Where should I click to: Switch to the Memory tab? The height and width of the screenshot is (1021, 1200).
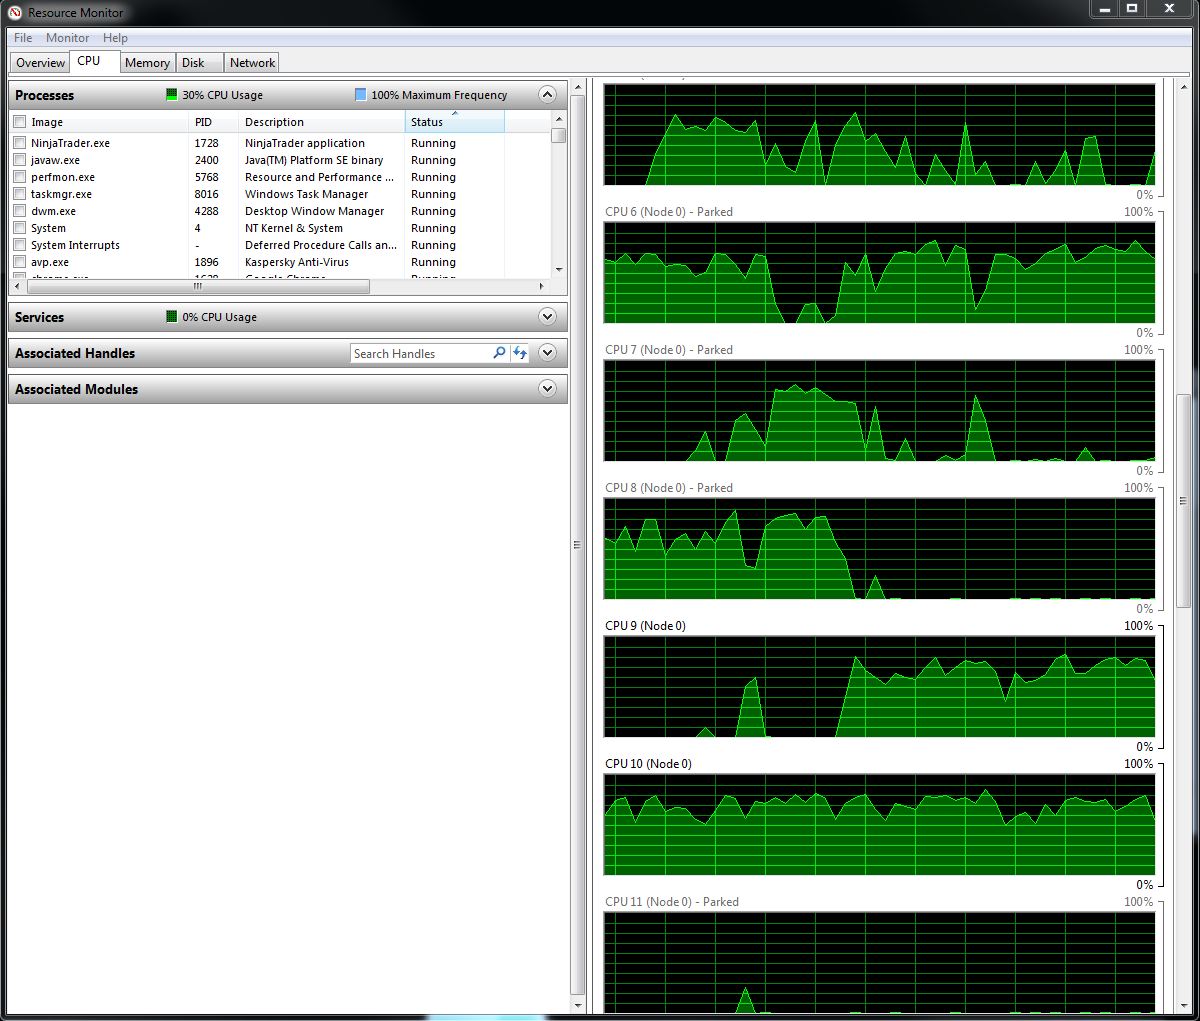click(x=147, y=62)
